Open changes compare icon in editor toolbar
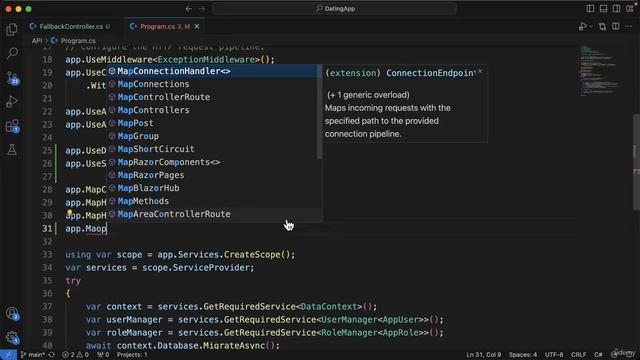Image resolution: width=640 pixels, height=360 pixels. (602, 27)
